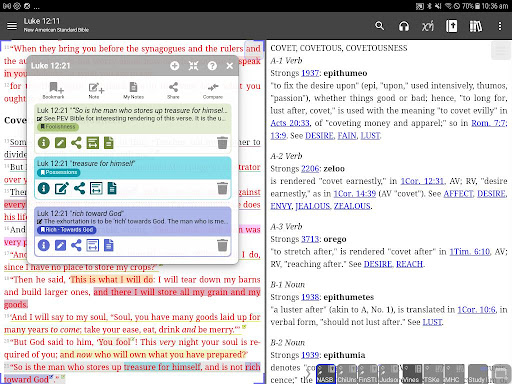The image size is (512, 384).
Task: Follow the Acts 20:33 reference link
Action: [x=290, y=123]
